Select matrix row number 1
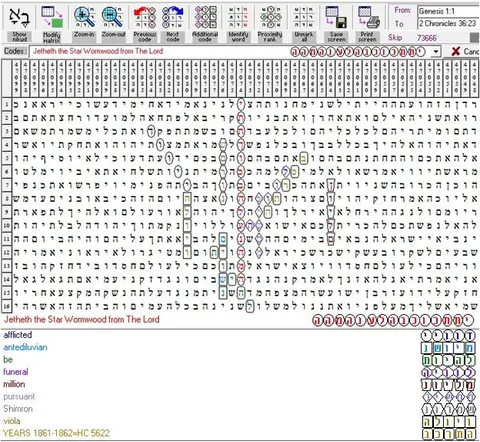The height and width of the screenshot is (442, 480). [7, 104]
